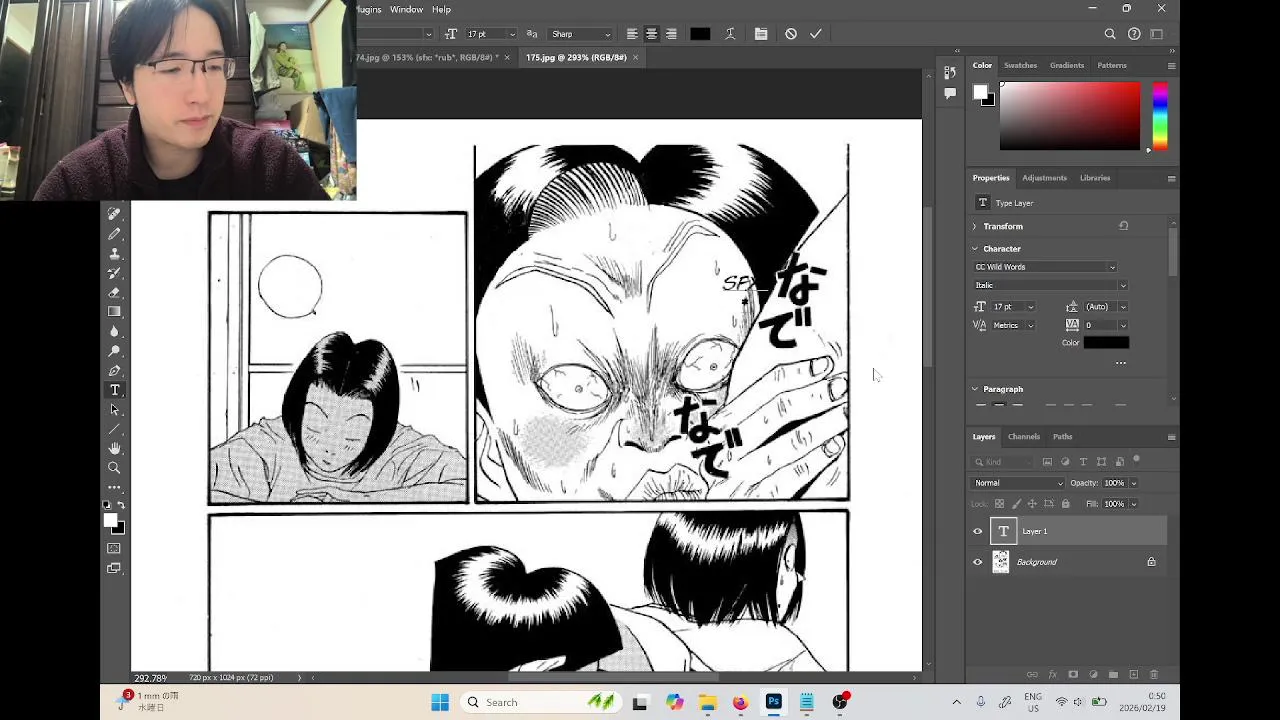Cancel current text edits icon

[791, 34]
